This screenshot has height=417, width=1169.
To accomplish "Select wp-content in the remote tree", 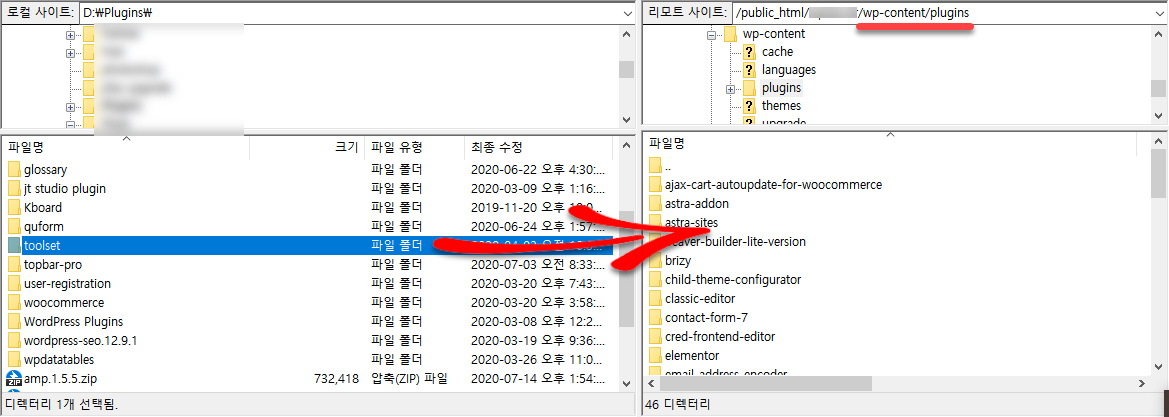I will (x=774, y=34).
